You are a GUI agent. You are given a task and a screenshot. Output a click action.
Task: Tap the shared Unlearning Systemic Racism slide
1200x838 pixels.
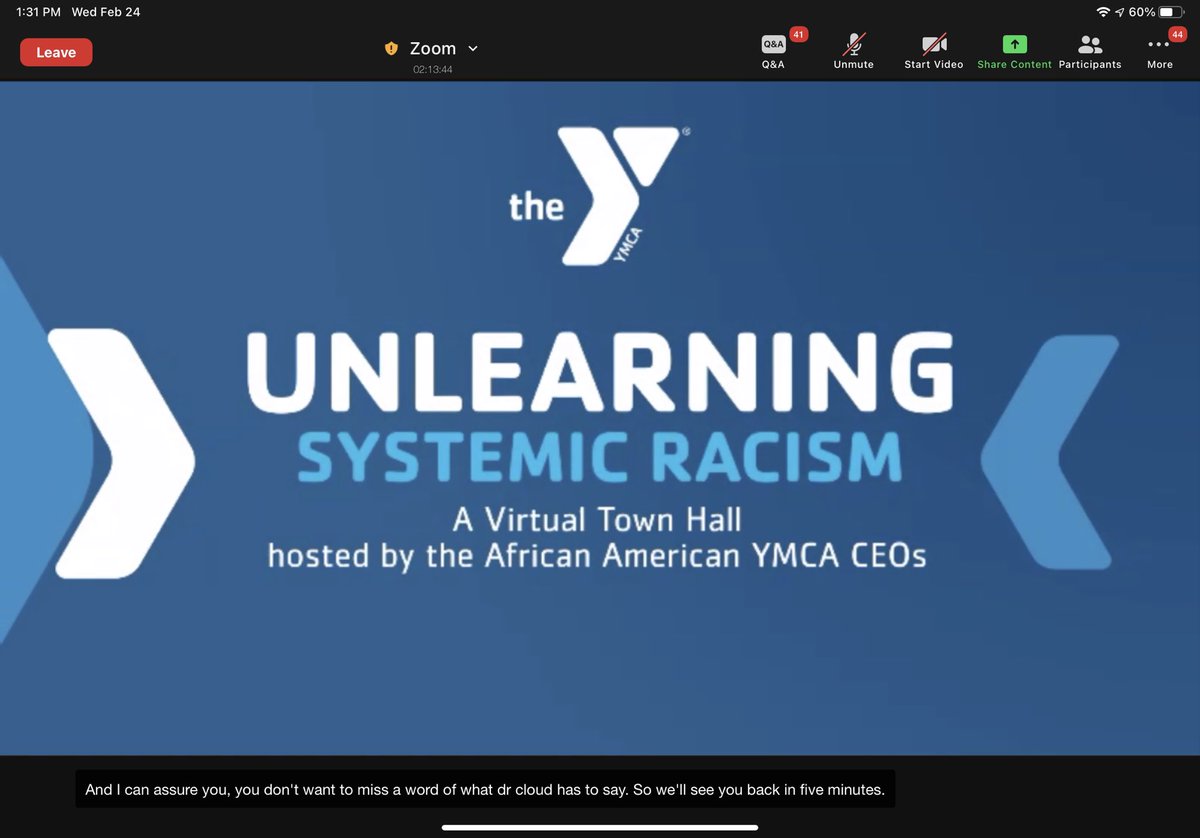tap(600, 418)
